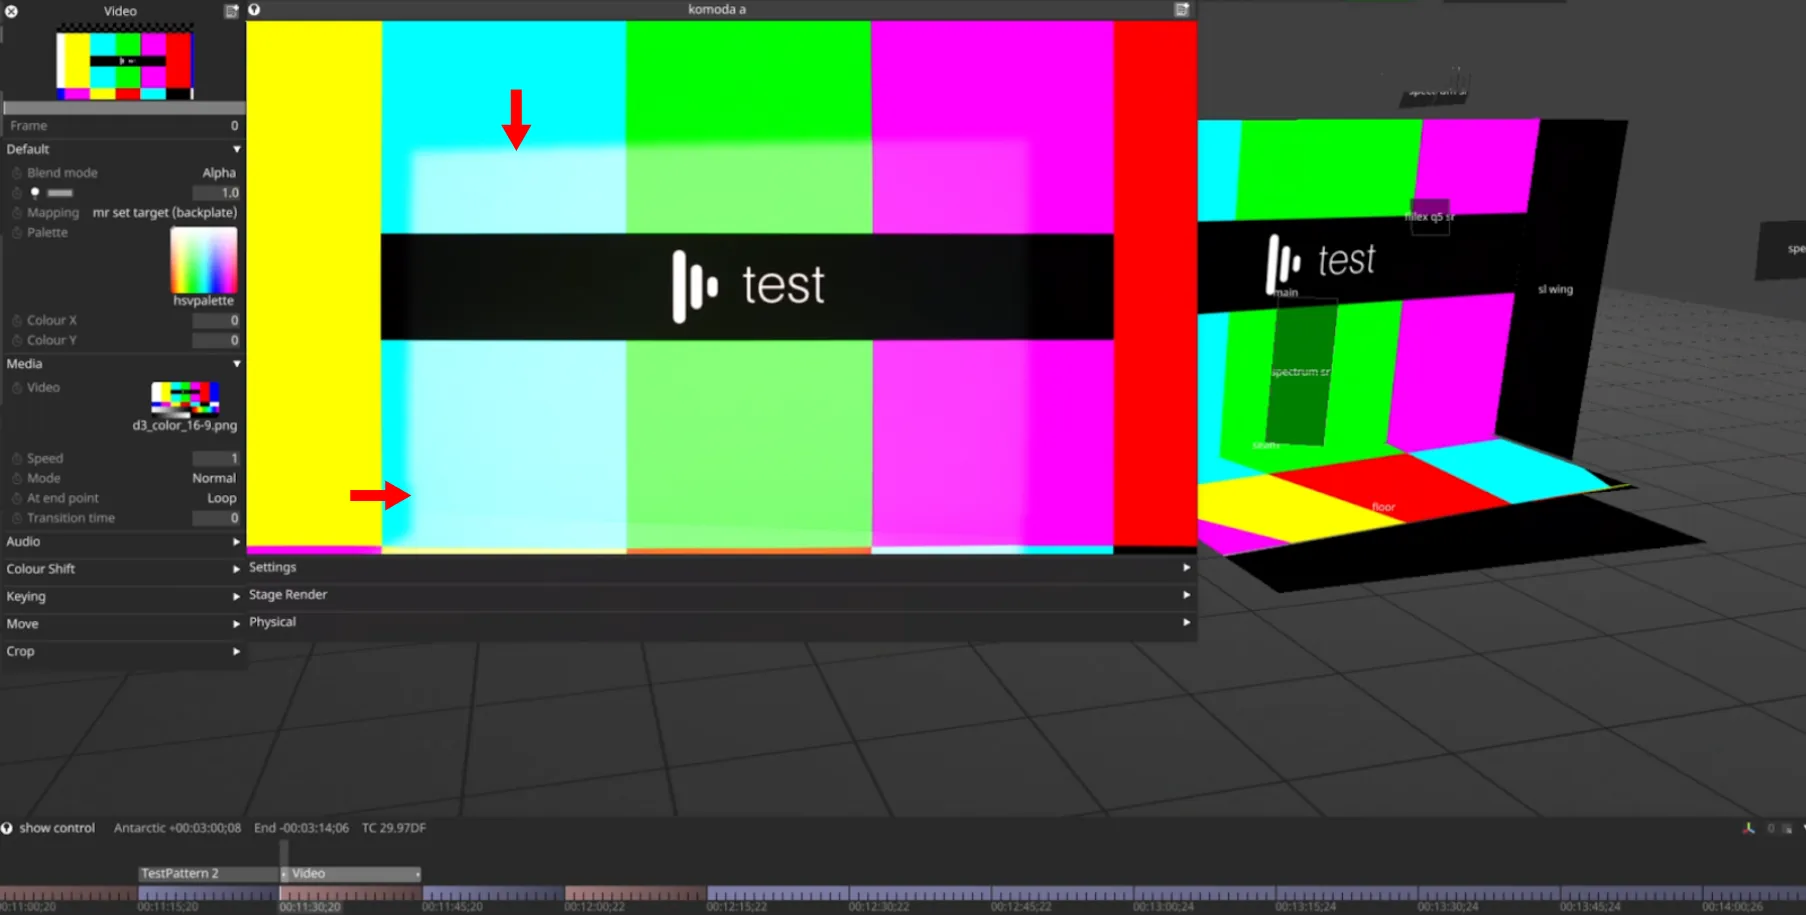Click the round icon left of komoda a title
The width and height of the screenshot is (1806, 915).
click(x=254, y=9)
